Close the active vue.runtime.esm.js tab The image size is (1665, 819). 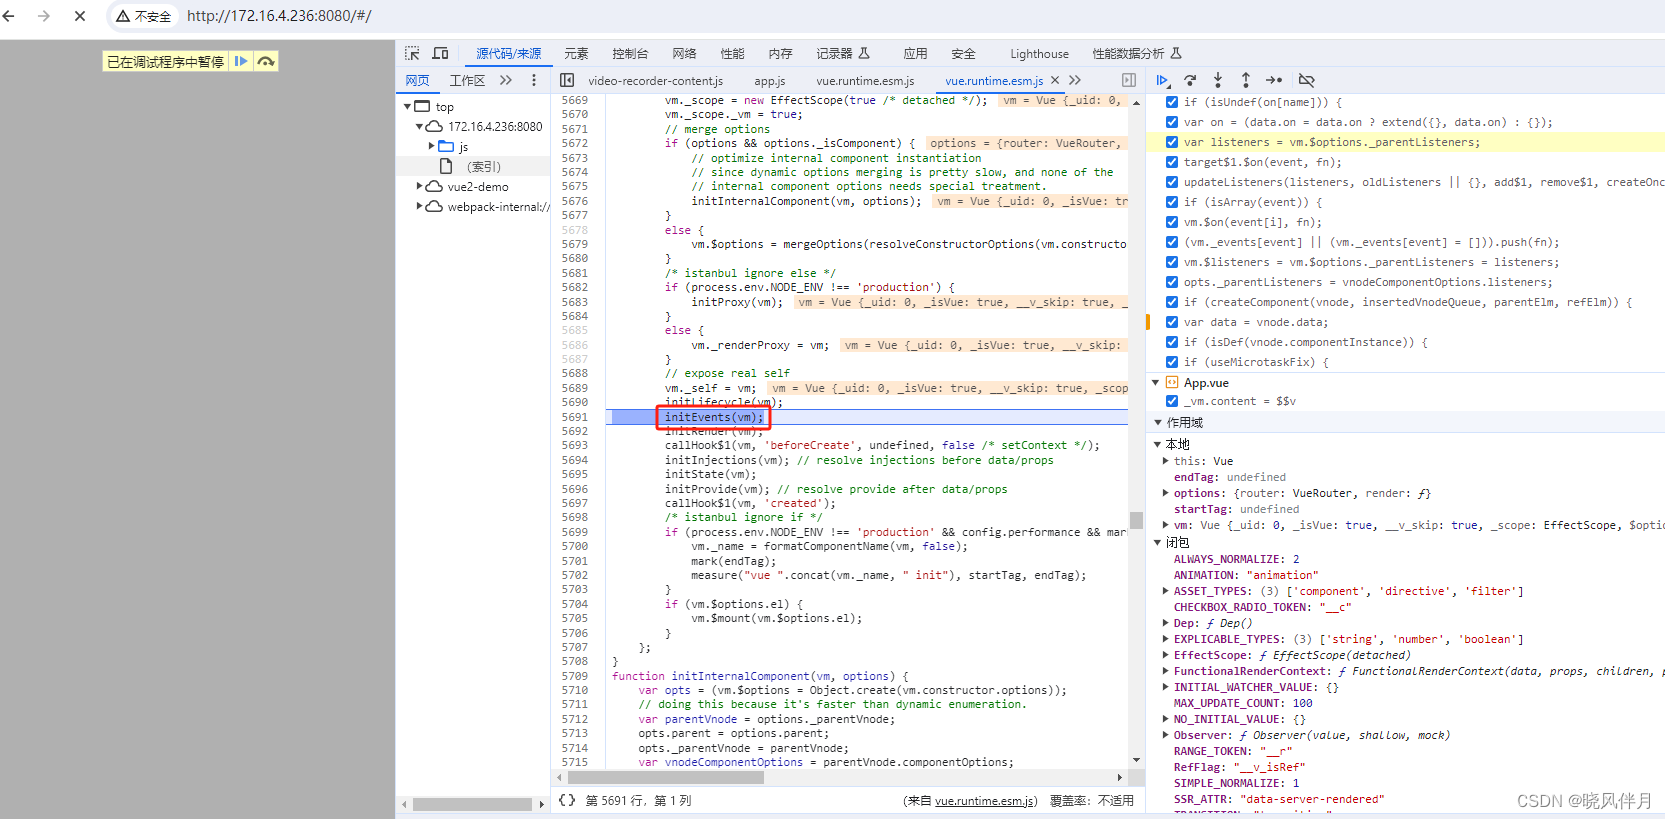pyautogui.click(x=1055, y=80)
